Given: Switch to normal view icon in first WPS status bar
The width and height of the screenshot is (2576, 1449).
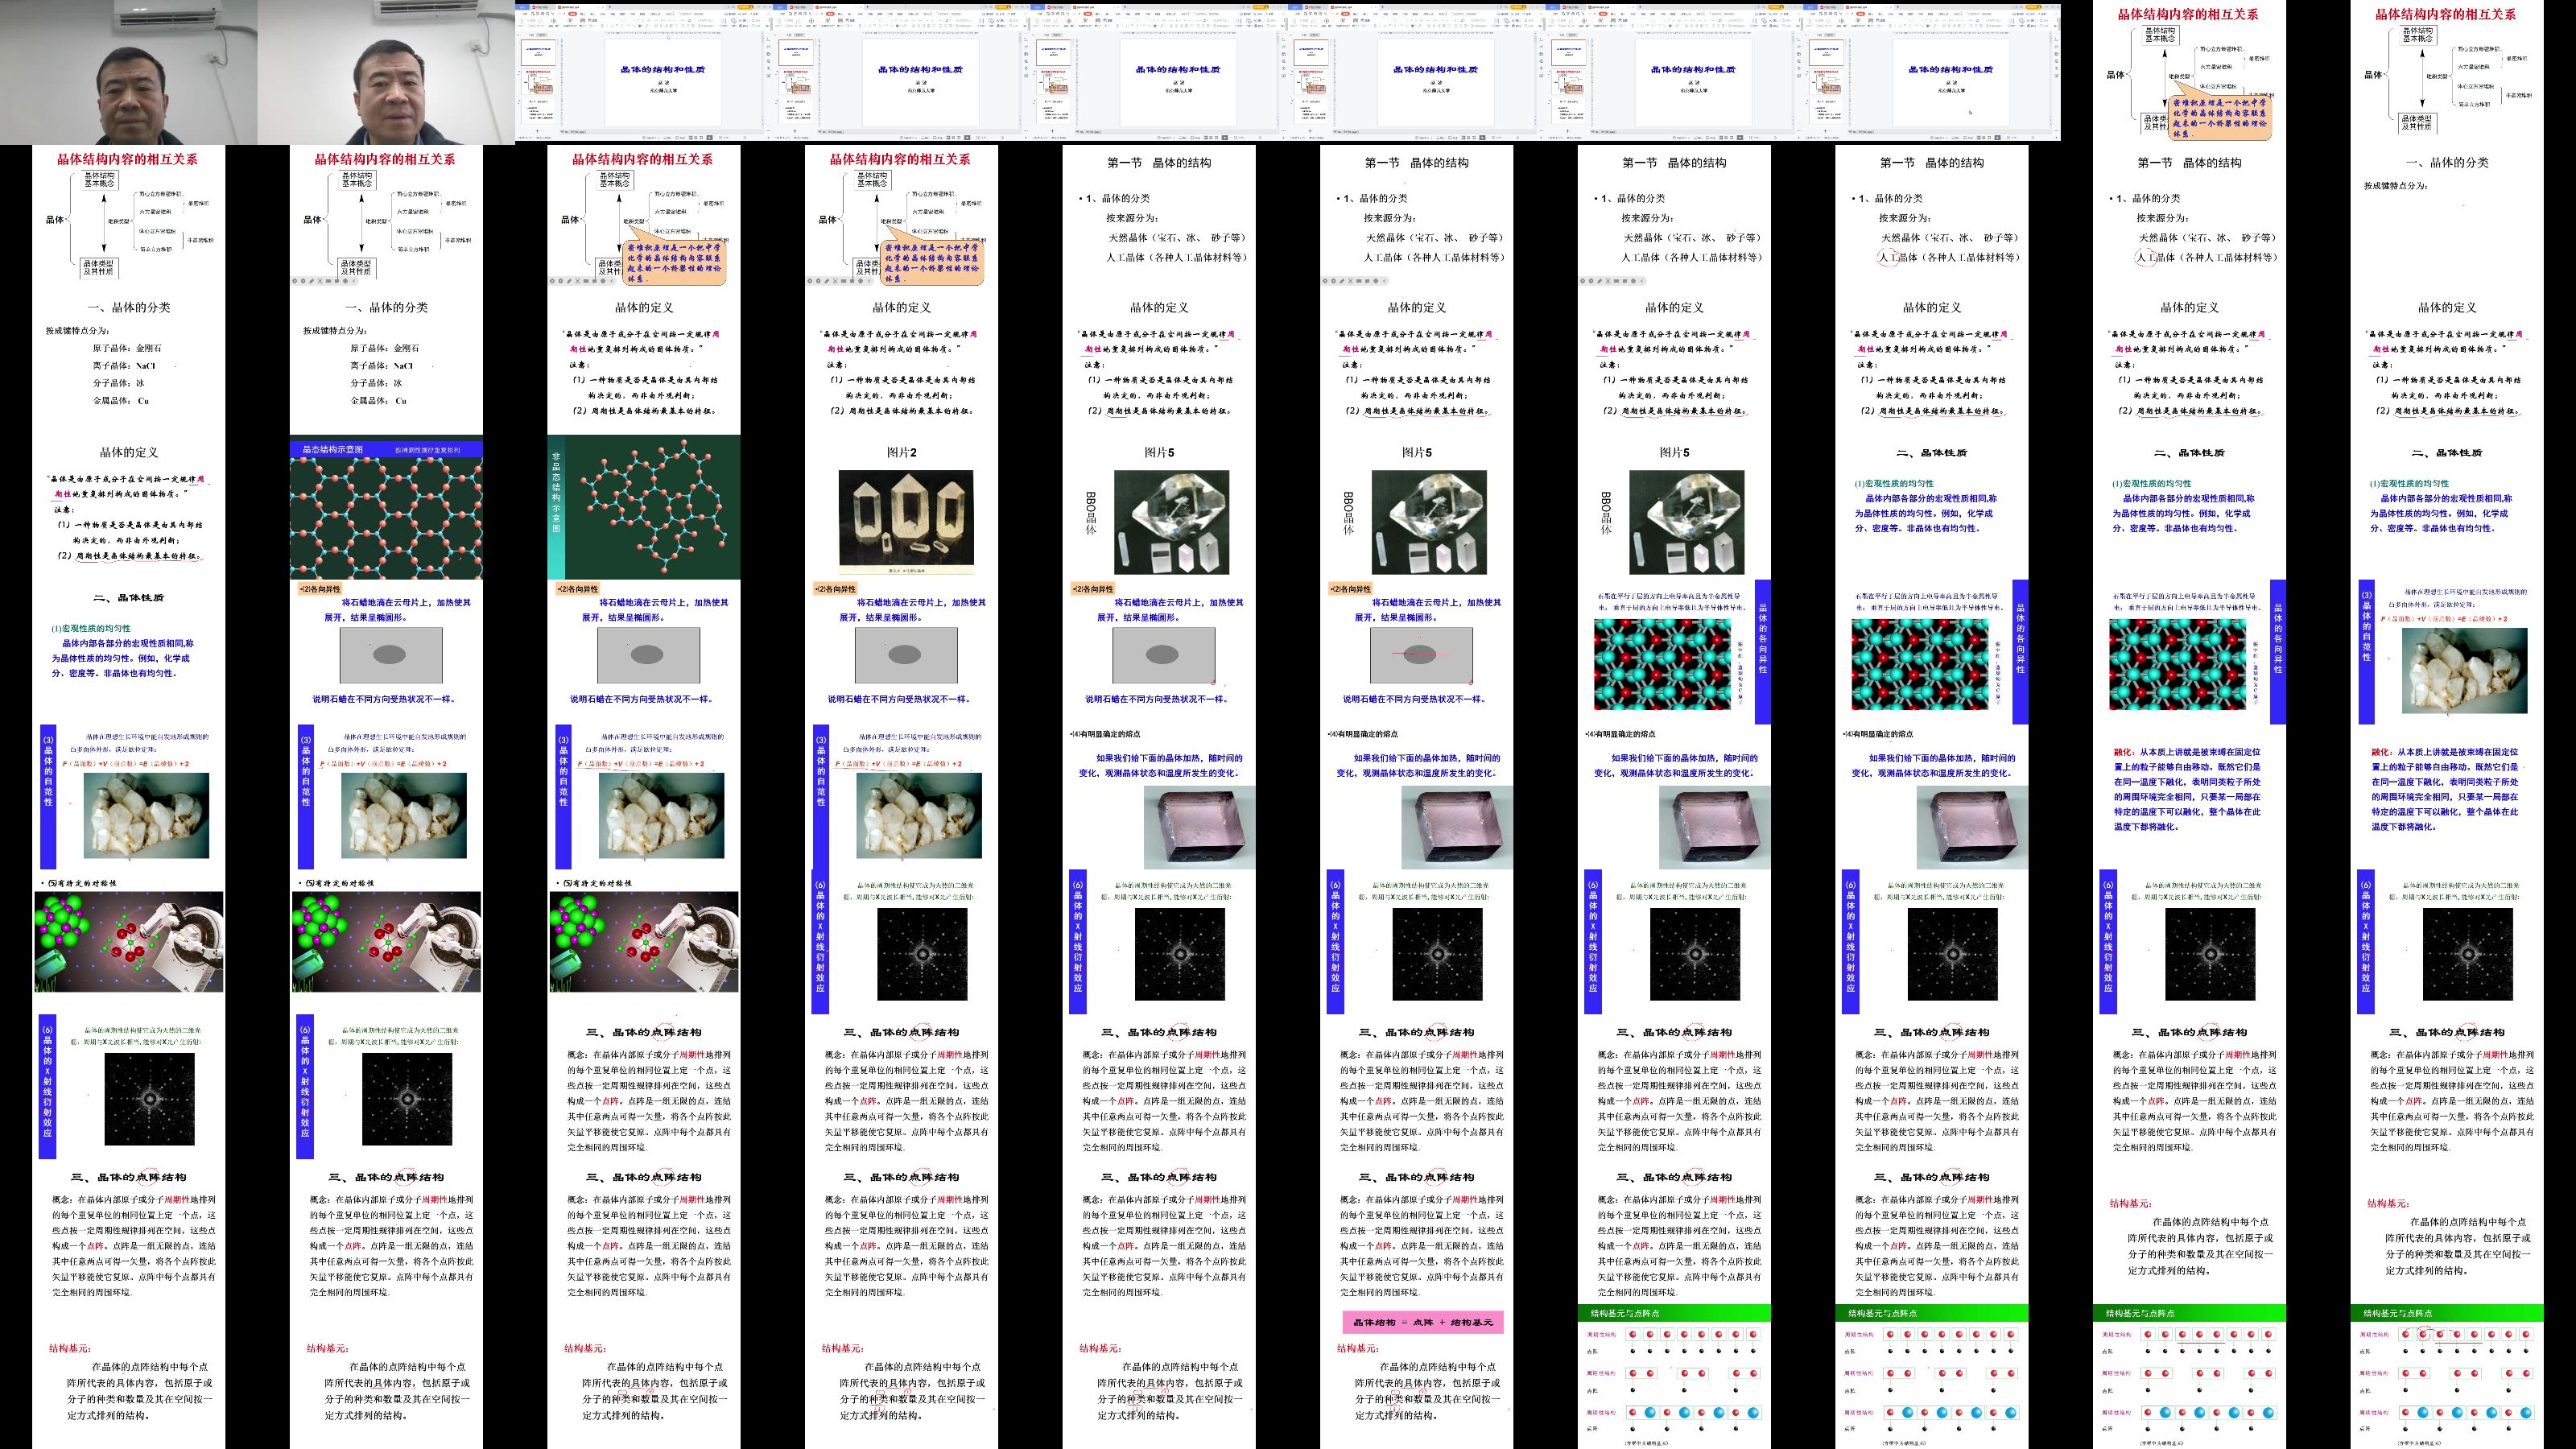Looking at the screenshot, I should (x=690, y=138).
